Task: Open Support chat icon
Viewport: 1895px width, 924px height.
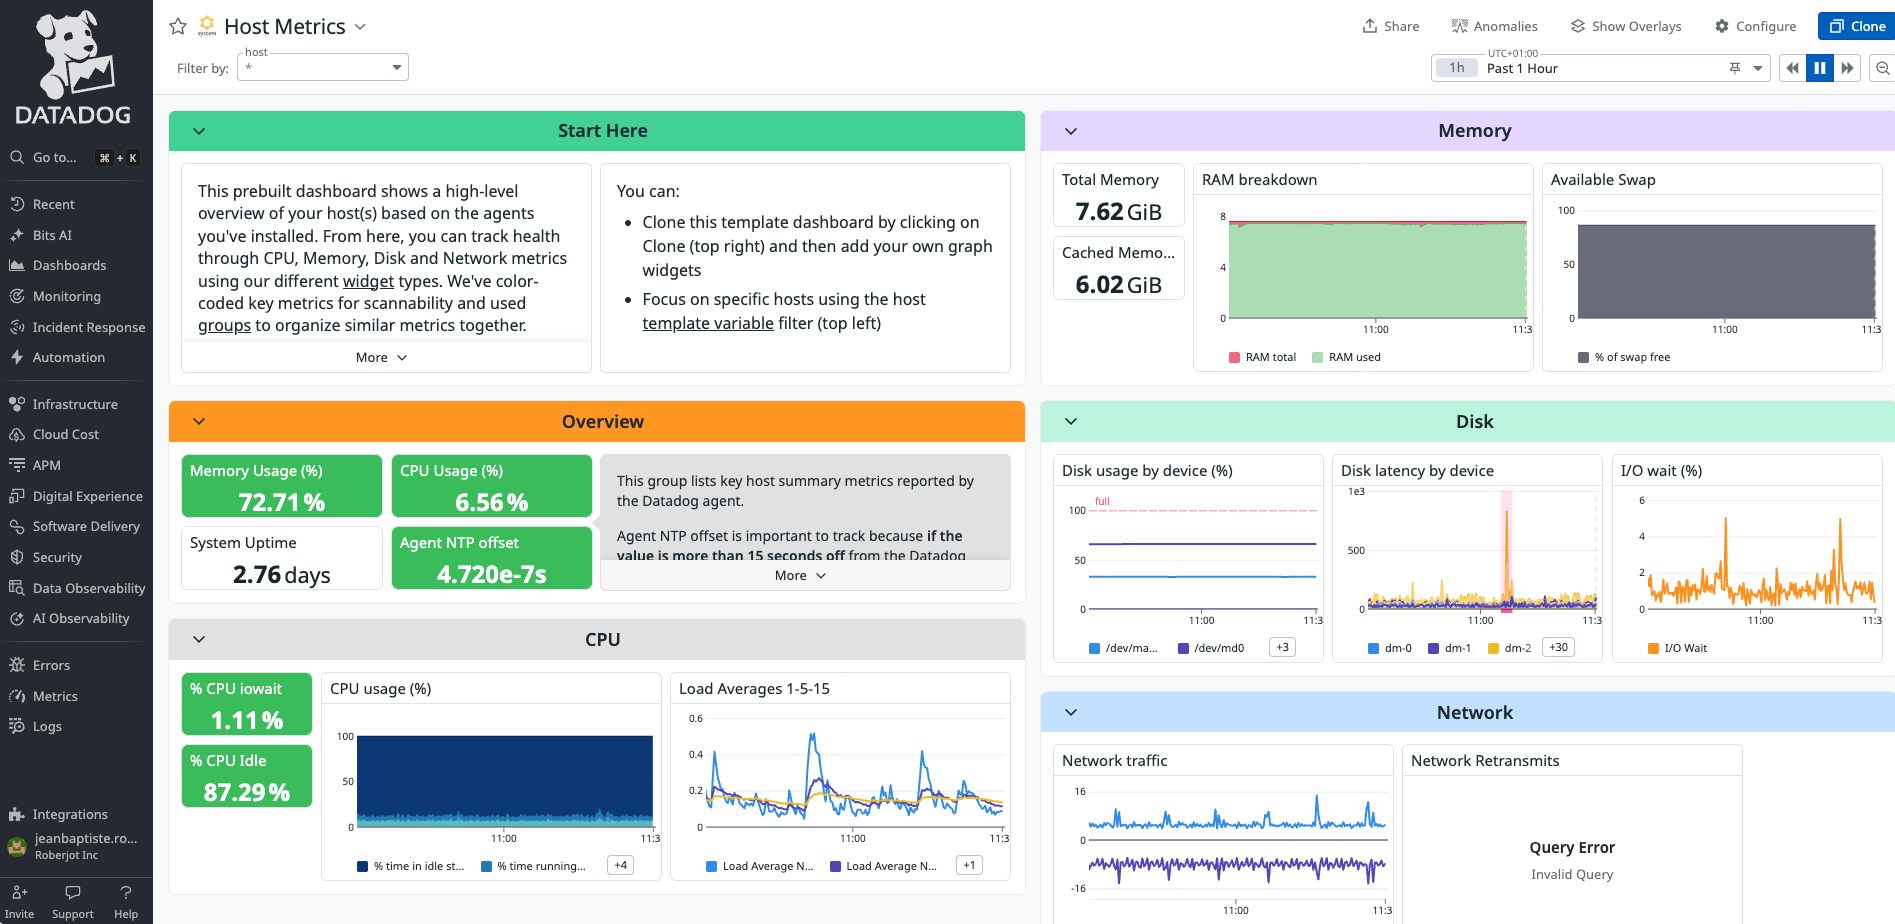Action: 73,892
